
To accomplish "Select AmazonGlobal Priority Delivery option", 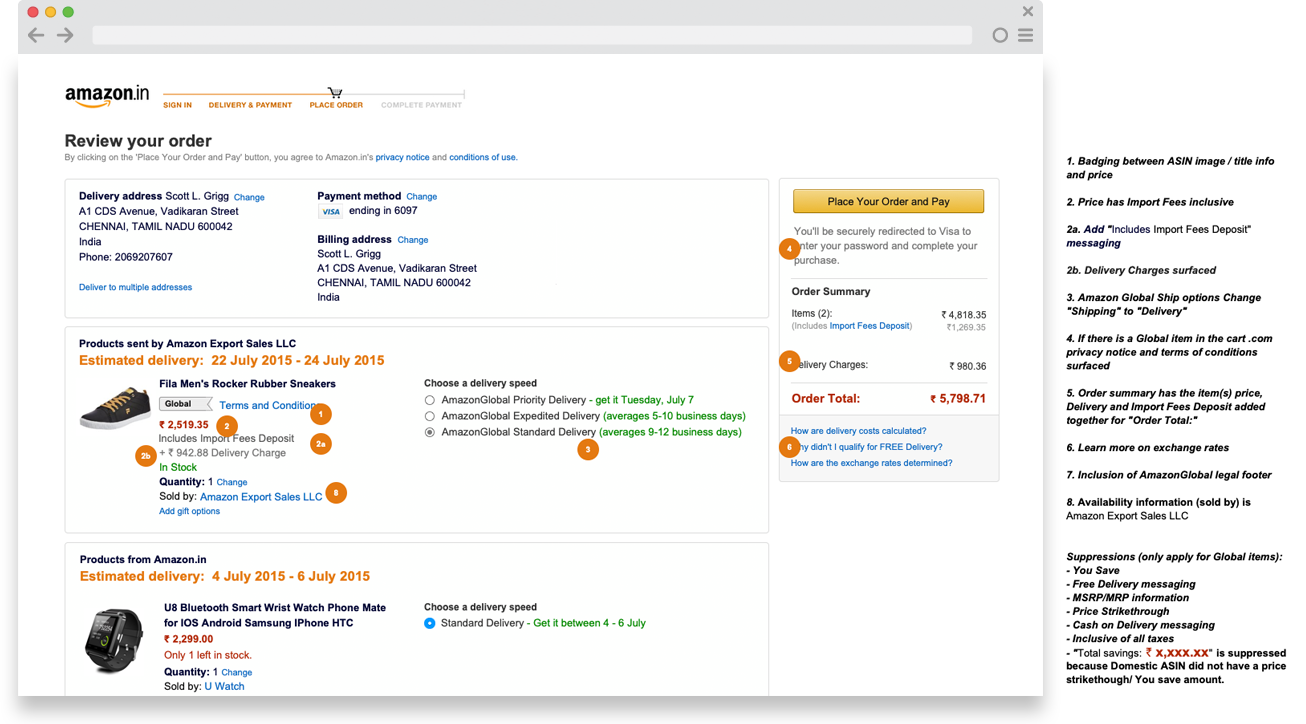I will coord(430,400).
